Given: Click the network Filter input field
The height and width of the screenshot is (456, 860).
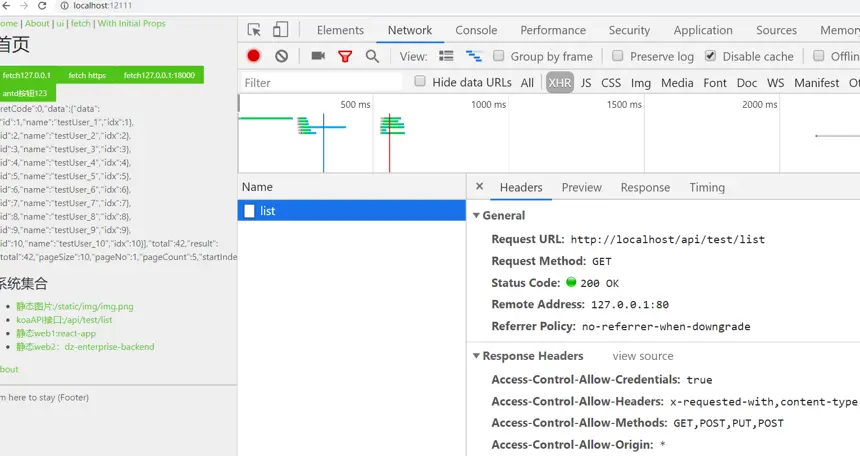Looking at the screenshot, I should pyautogui.click(x=322, y=82).
